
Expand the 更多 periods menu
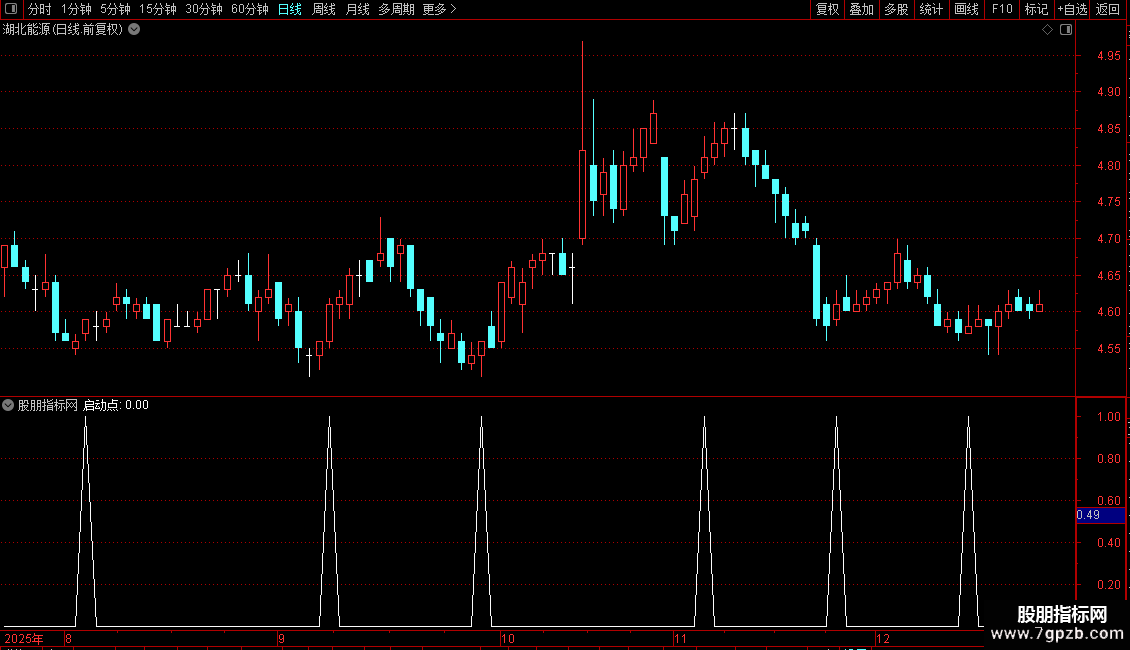click(440, 9)
